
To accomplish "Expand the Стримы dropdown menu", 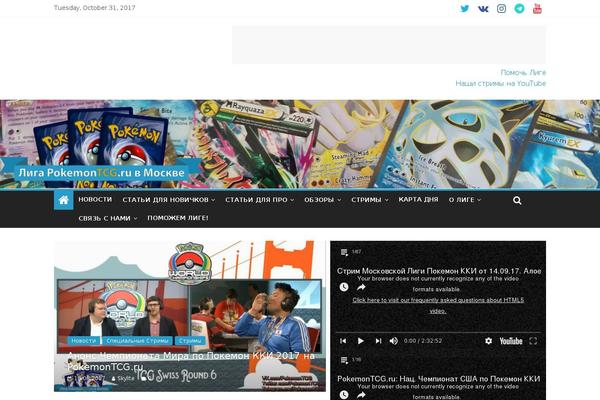I will 370,200.
